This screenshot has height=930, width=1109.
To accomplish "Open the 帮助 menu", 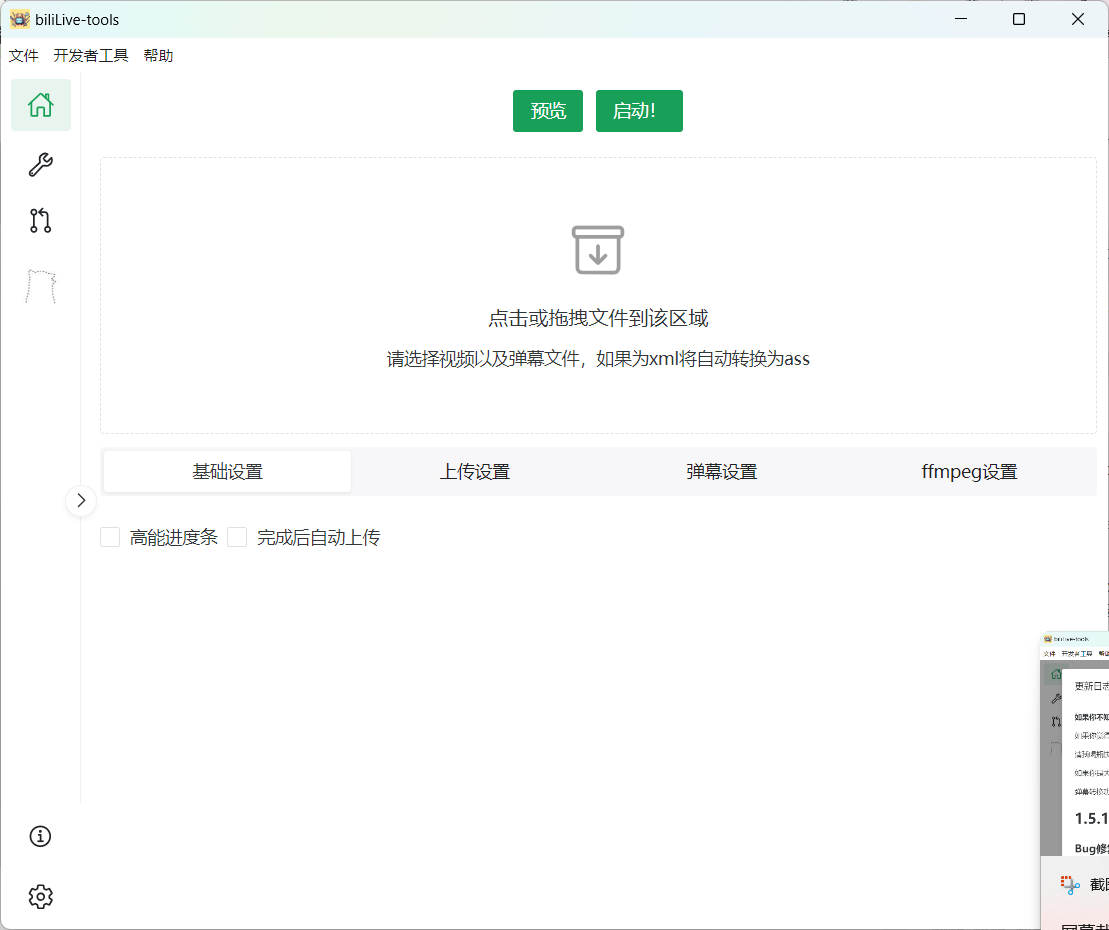I will click(158, 56).
